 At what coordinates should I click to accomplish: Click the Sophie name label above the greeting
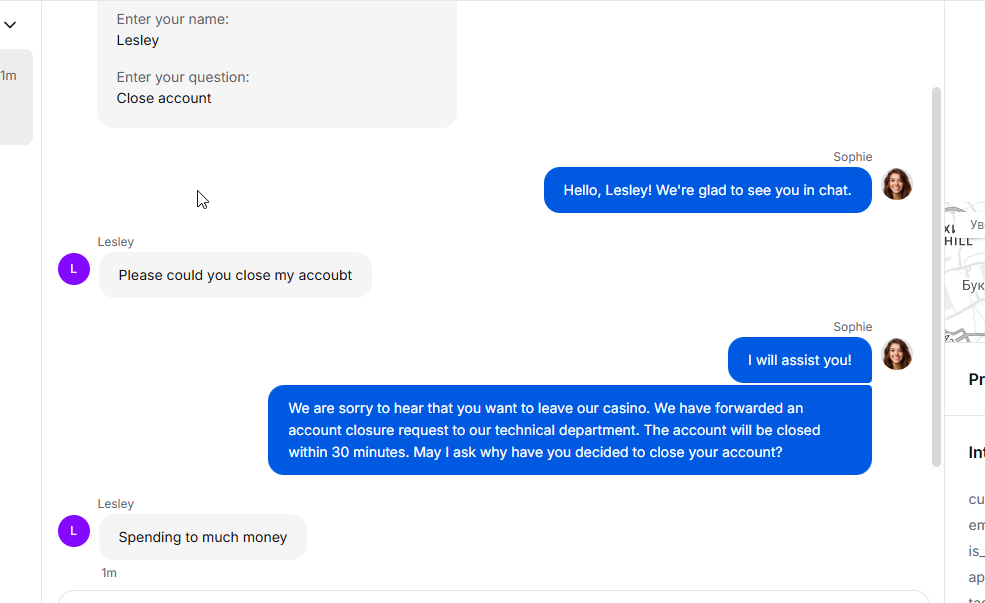pyautogui.click(x=852, y=157)
